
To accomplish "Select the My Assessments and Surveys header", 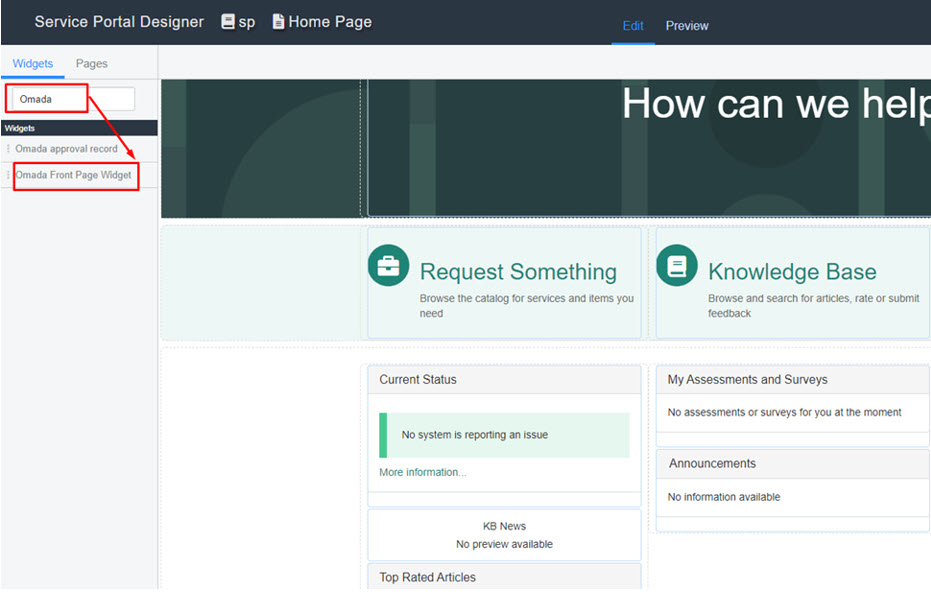I will [792, 380].
